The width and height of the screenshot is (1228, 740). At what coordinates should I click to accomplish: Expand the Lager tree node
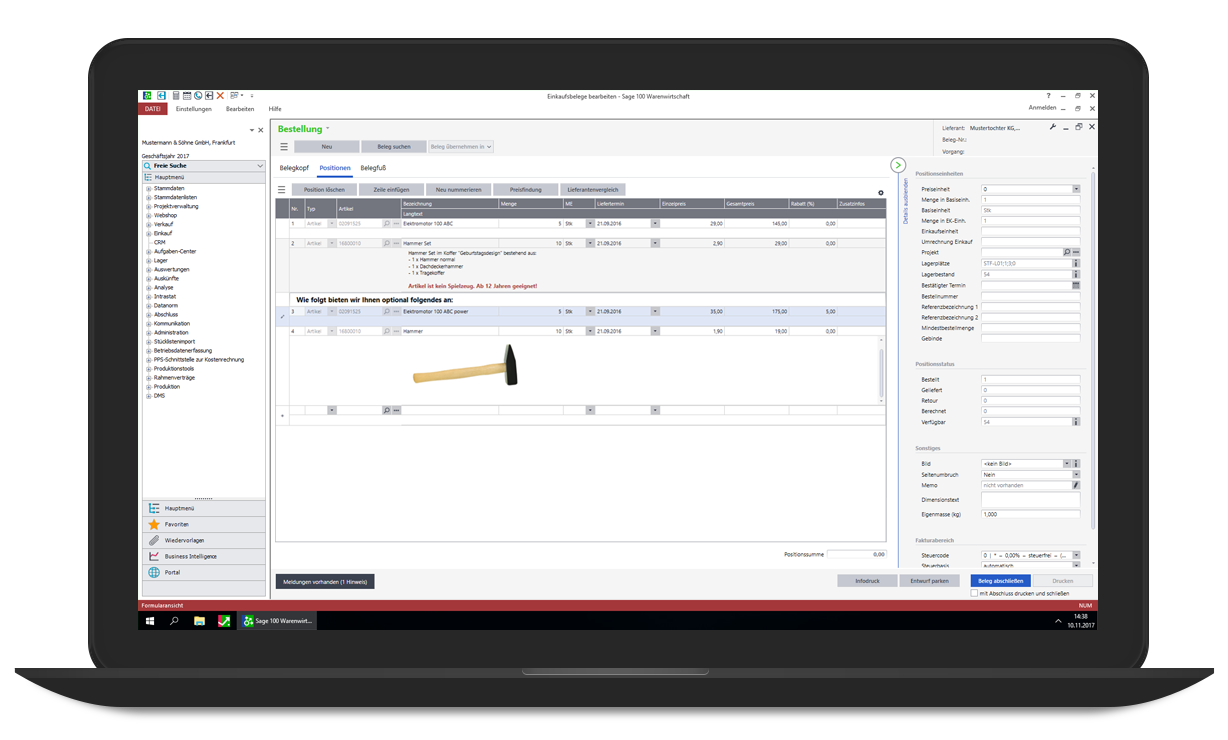point(148,260)
